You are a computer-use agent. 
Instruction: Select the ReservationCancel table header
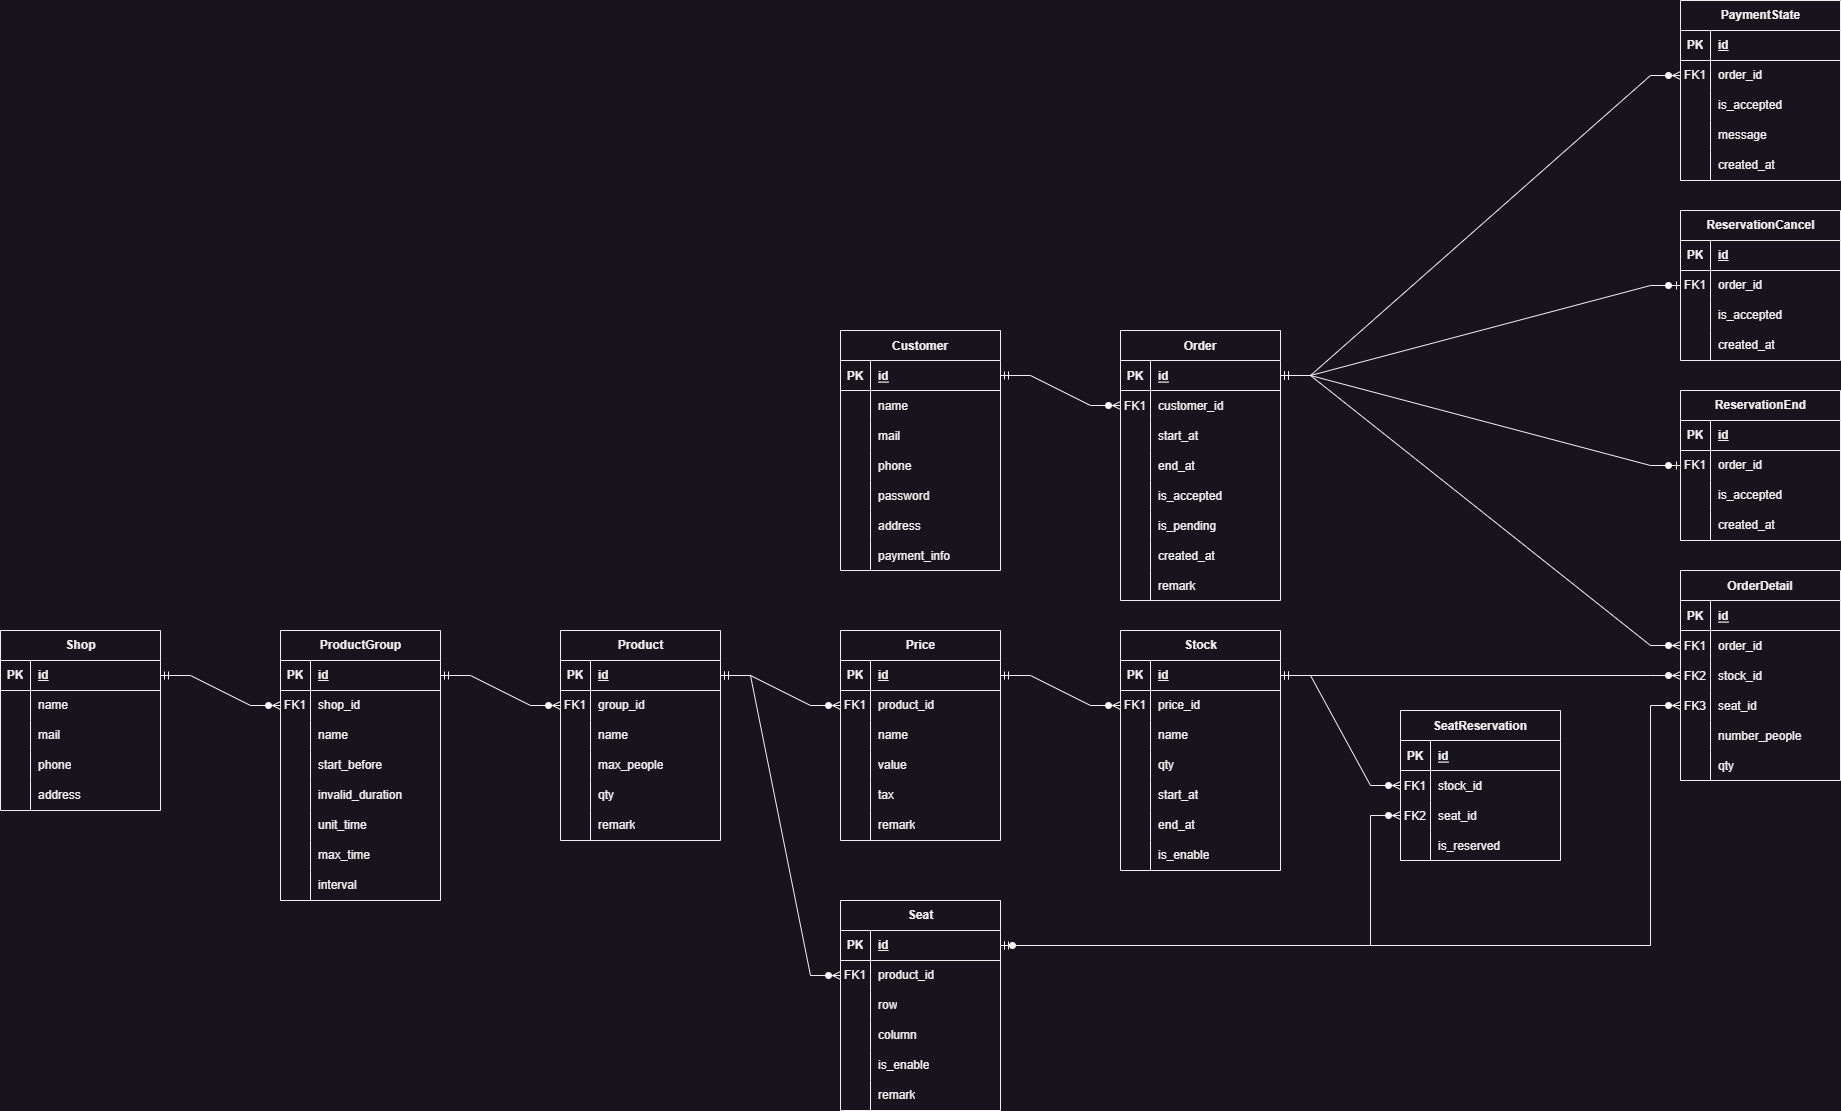click(1759, 225)
